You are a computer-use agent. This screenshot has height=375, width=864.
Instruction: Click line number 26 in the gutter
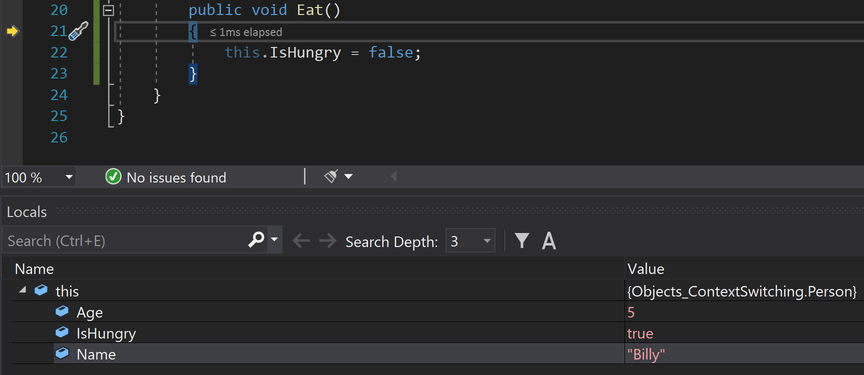click(x=59, y=137)
